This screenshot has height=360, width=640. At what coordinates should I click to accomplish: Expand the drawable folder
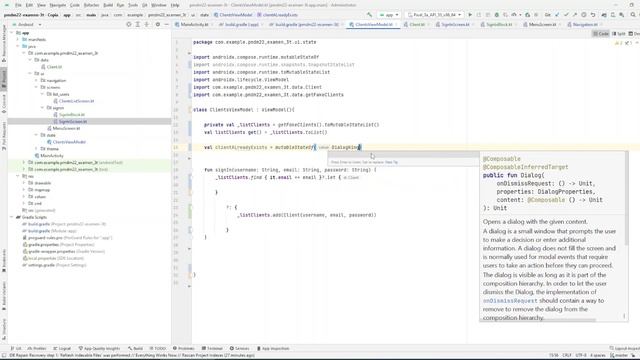click(x=24, y=183)
